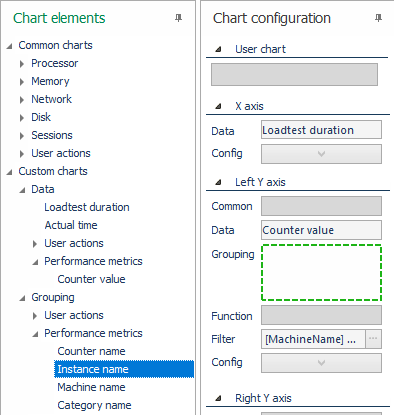Collapse the X axis section
This screenshot has width=394, height=415.
218,107
